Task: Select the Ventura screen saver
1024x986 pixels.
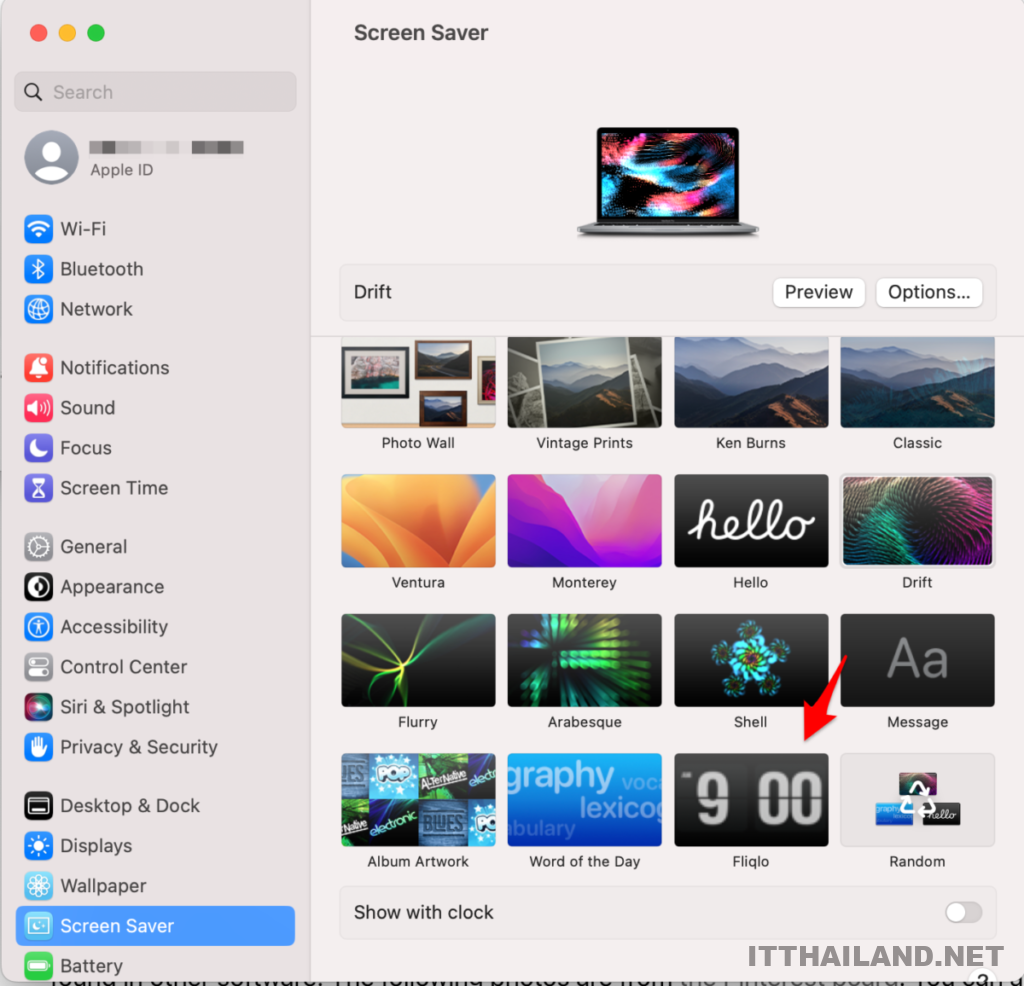Action: pyautogui.click(x=418, y=520)
